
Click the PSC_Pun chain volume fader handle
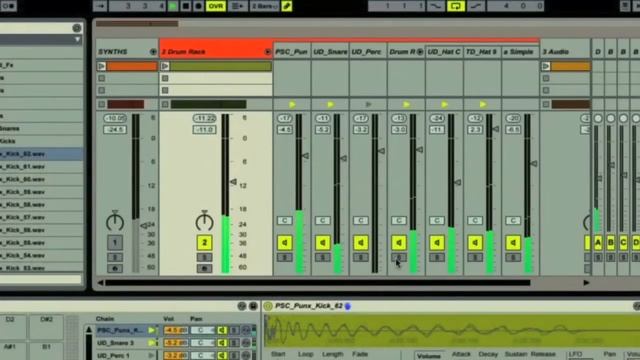point(305,156)
